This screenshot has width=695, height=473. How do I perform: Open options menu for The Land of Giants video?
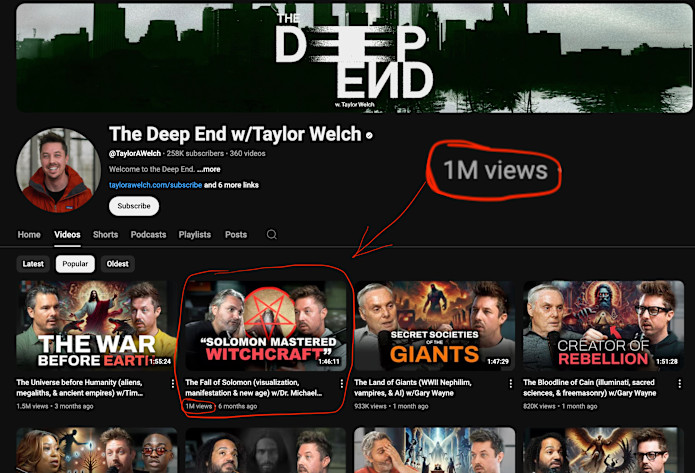pyautogui.click(x=511, y=384)
